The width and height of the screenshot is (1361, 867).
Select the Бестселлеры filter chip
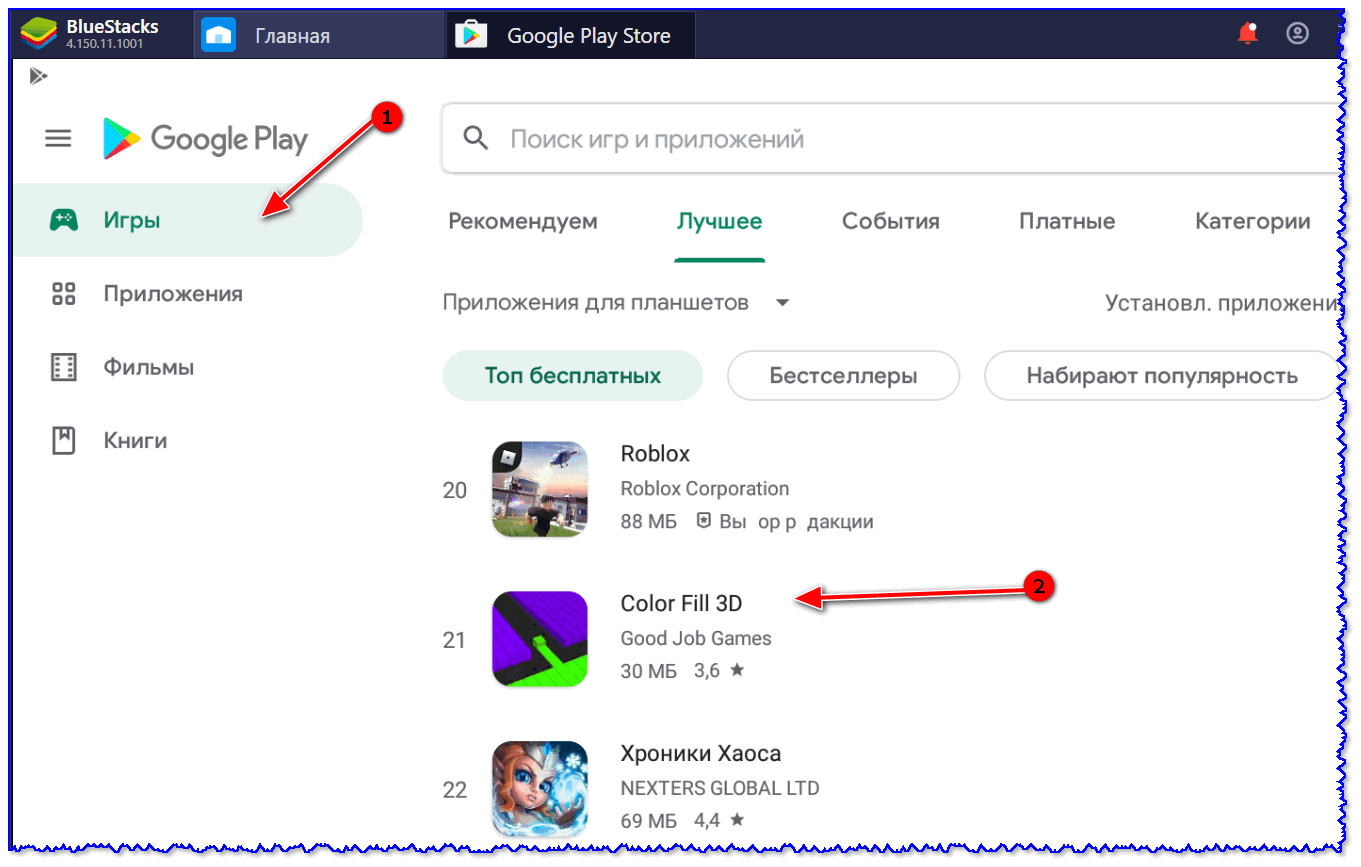(842, 376)
